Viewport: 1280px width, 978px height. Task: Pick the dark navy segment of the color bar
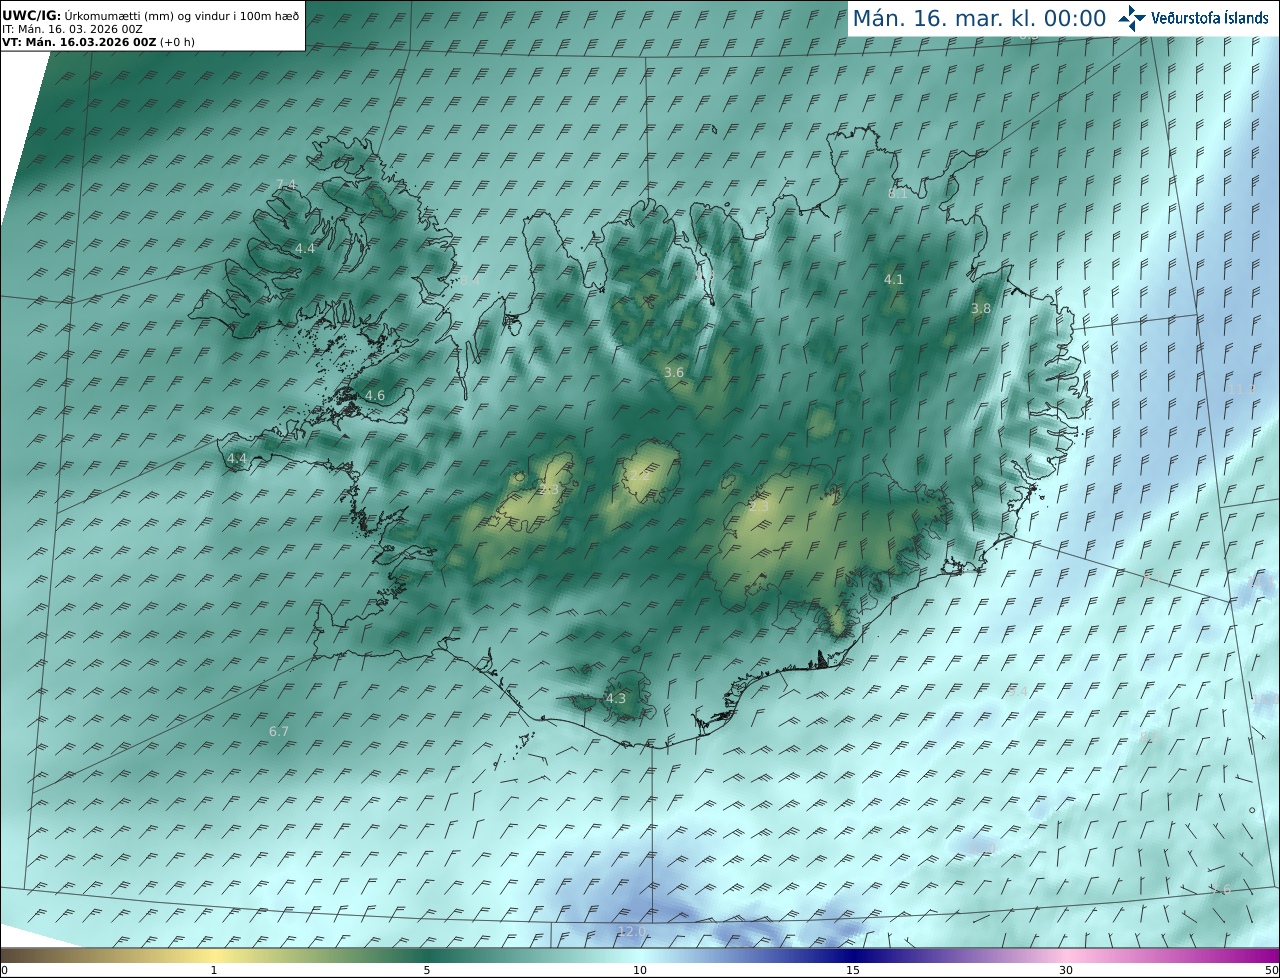click(x=853, y=955)
